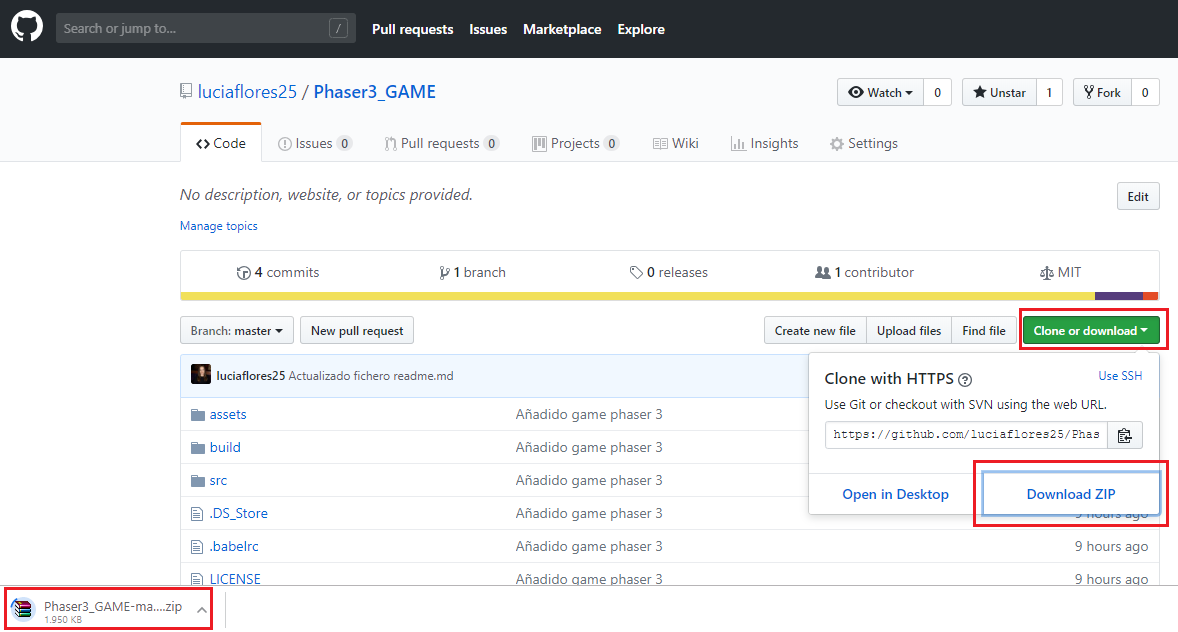Go to Marketplace
This screenshot has height=632, width=1178.
point(562,29)
